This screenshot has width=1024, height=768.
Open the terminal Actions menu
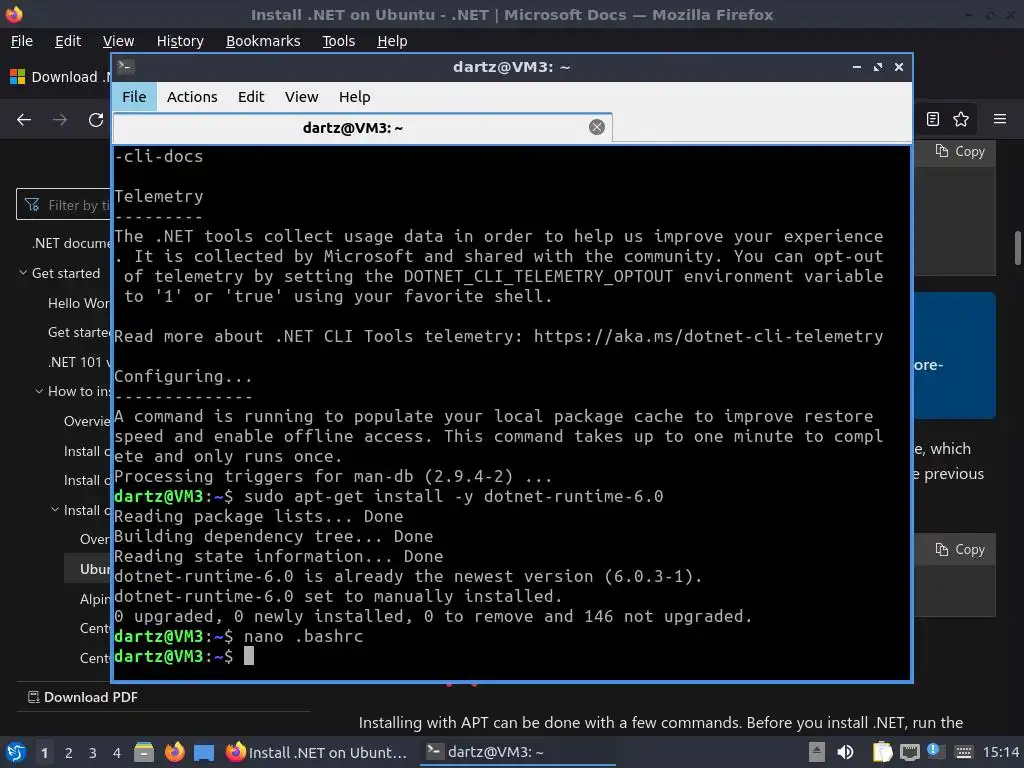tap(192, 97)
